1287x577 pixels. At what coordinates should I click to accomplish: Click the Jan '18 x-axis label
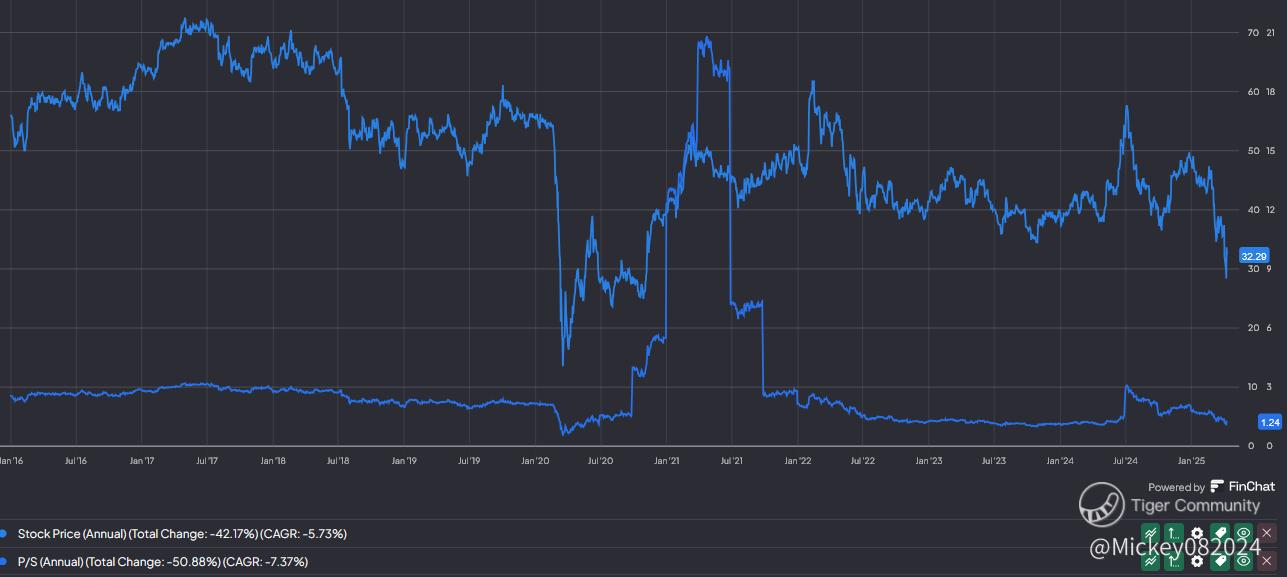pyautogui.click(x=273, y=461)
